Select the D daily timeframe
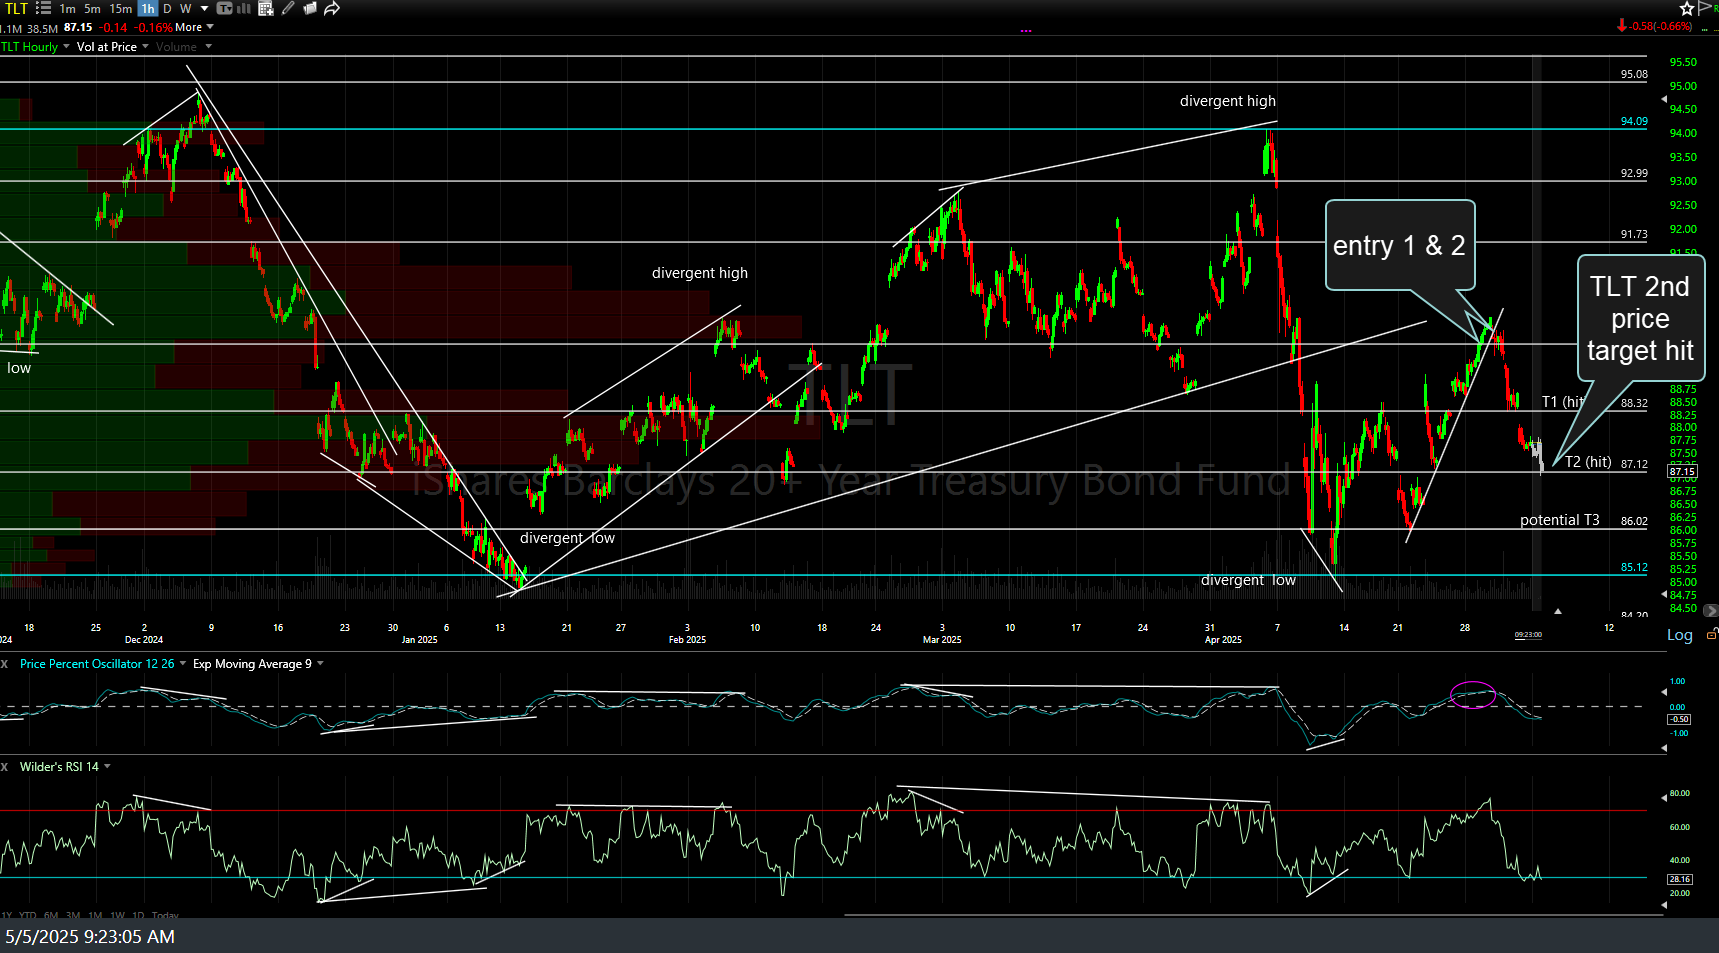 pos(167,8)
